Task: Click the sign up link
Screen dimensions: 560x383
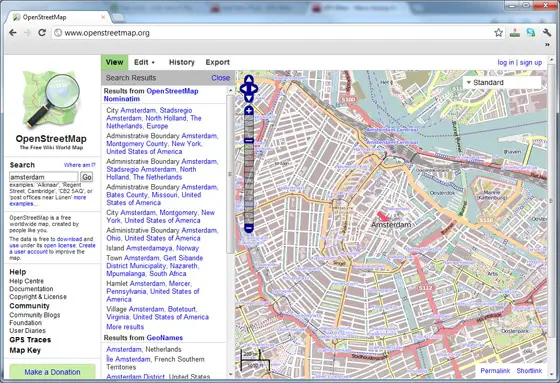Action: tap(531, 63)
